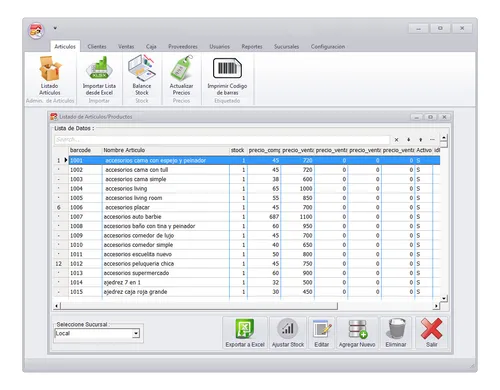Switch to the Articulos tab
The height and width of the screenshot is (390, 500).
pyautogui.click(x=65, y=47)
